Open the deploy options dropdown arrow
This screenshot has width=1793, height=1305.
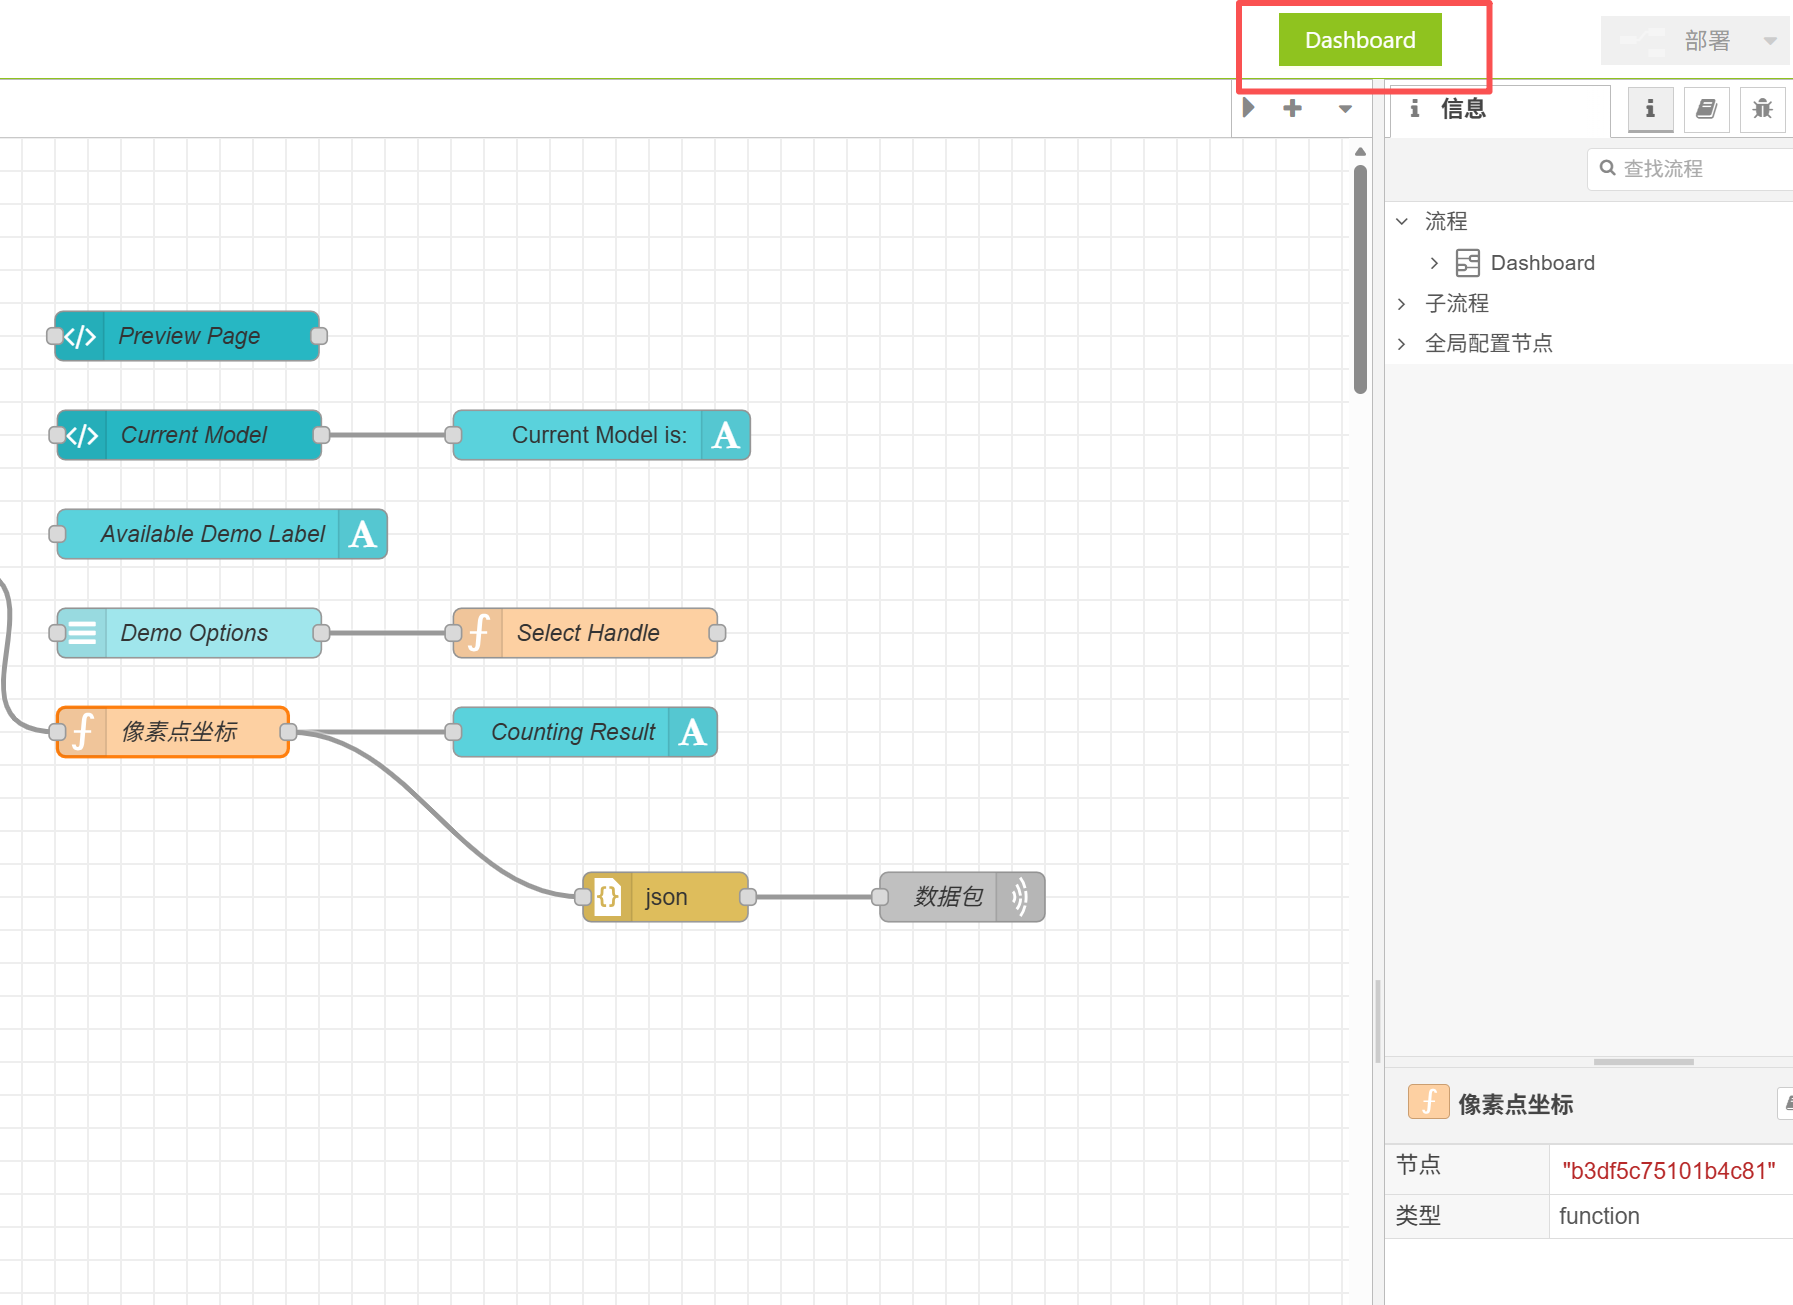[1770, 41]
